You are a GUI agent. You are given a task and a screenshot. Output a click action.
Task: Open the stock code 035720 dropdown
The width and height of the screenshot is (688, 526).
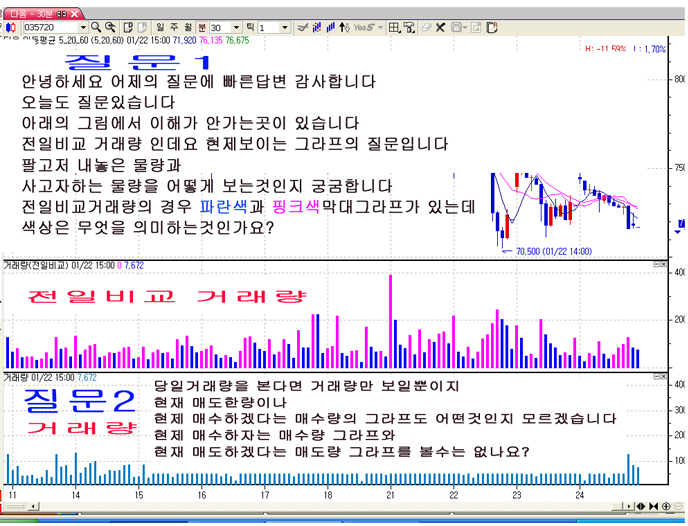click(80, 27)
